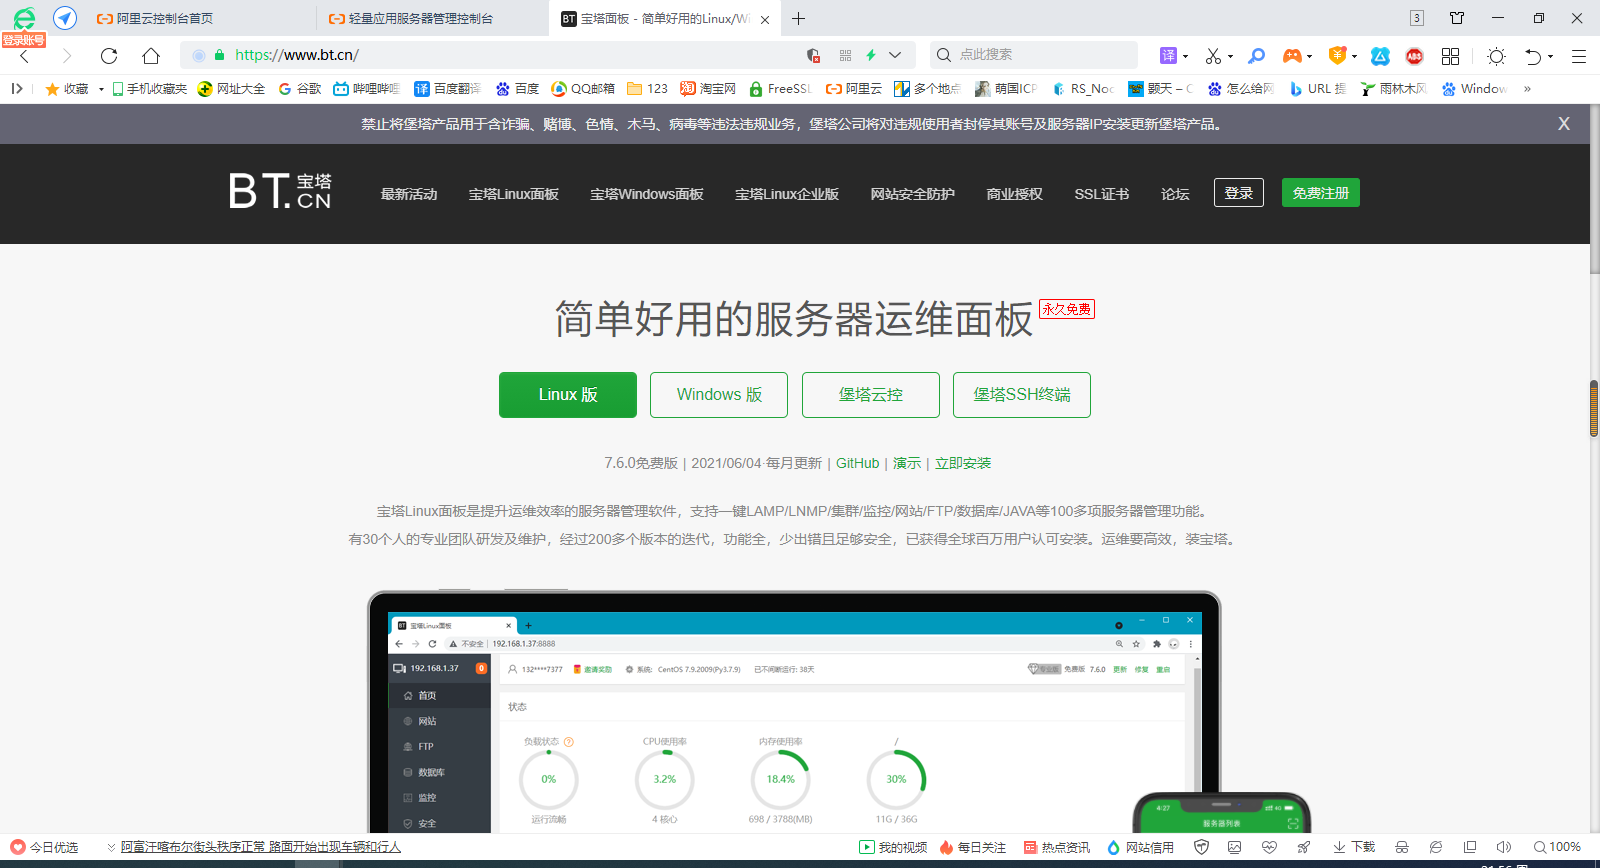Select the Windows 版 button
This screenshot has height=868, width=1600.
point(719,395)
